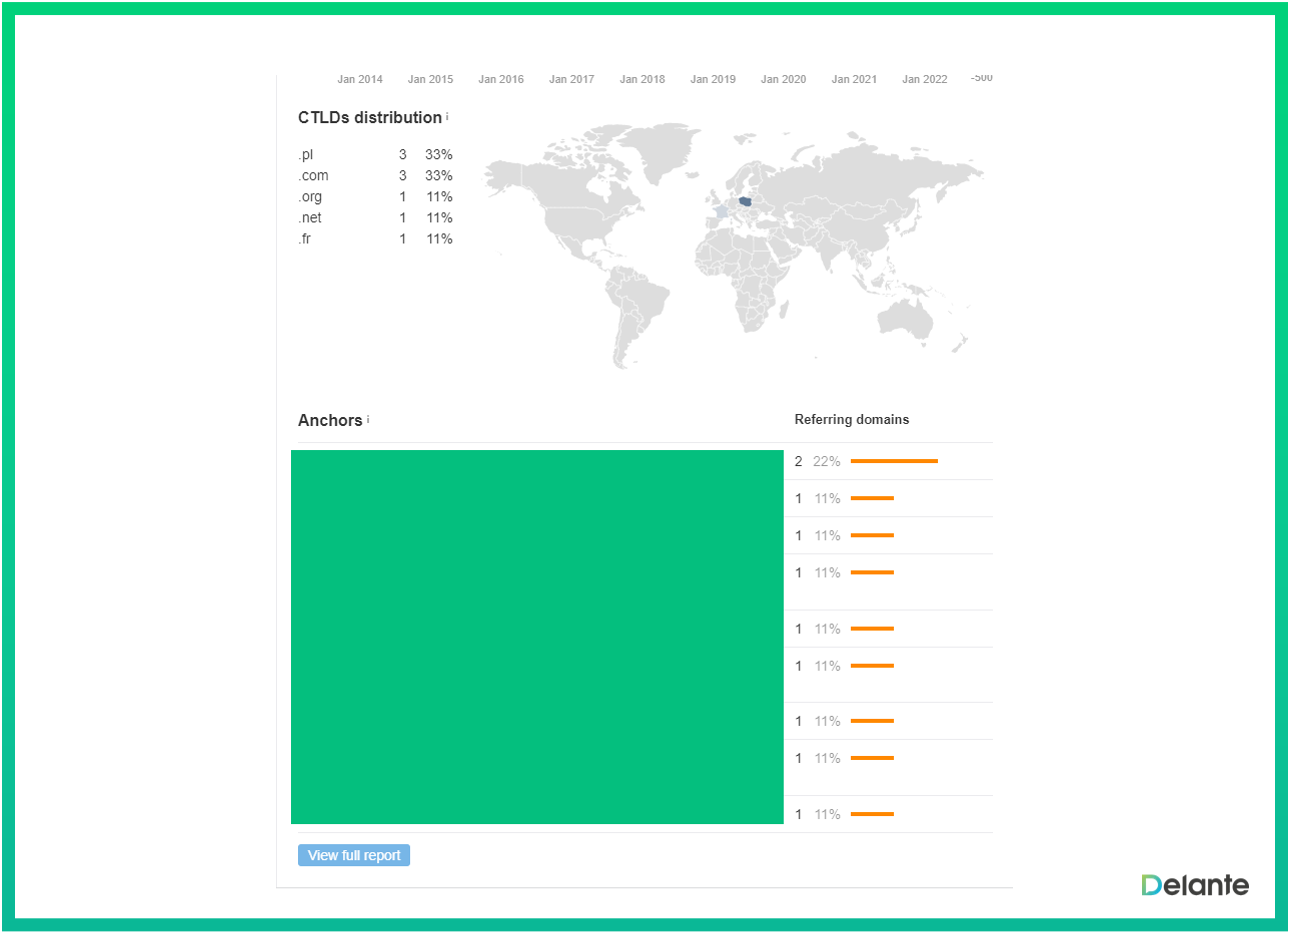Click the green redacted anchors block

tap(537, 637)
